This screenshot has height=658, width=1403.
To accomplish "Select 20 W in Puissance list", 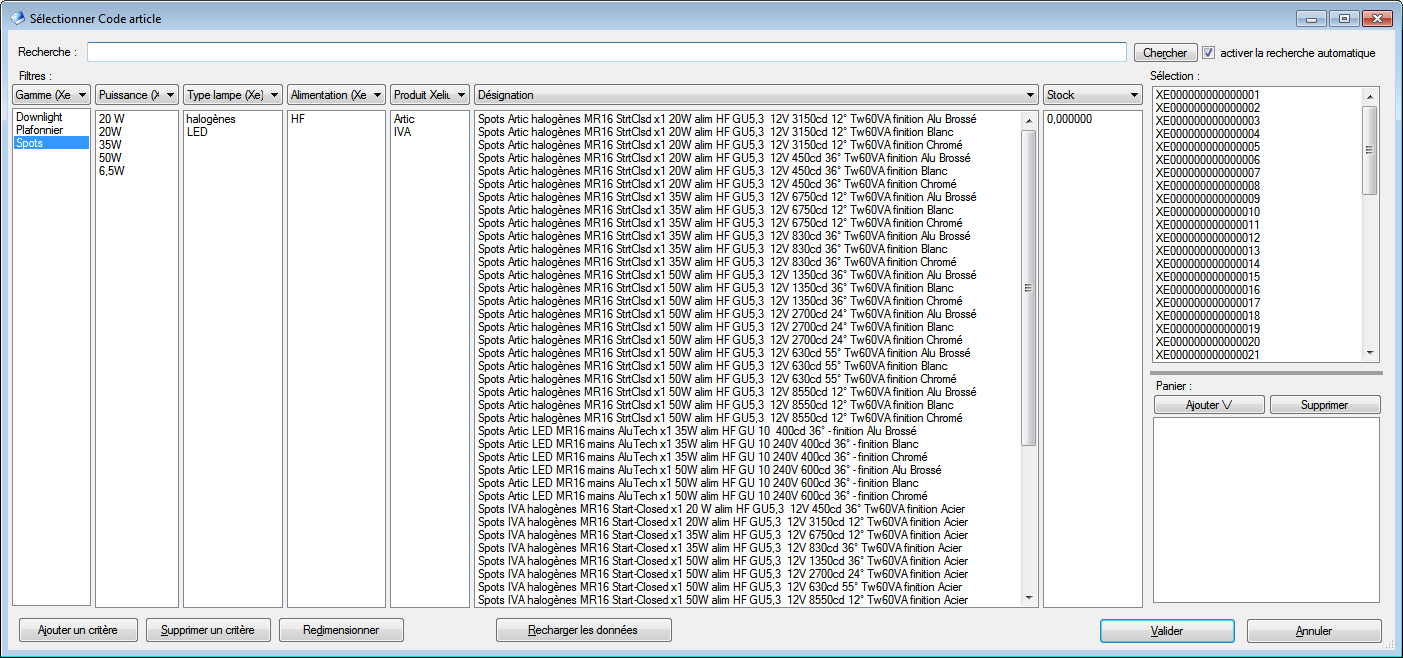I will click(136, 119).
